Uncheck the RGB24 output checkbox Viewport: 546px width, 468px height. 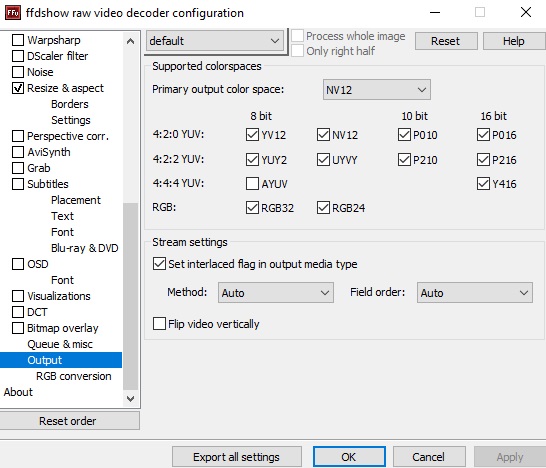pyautogui.click(x=323, y=208)
